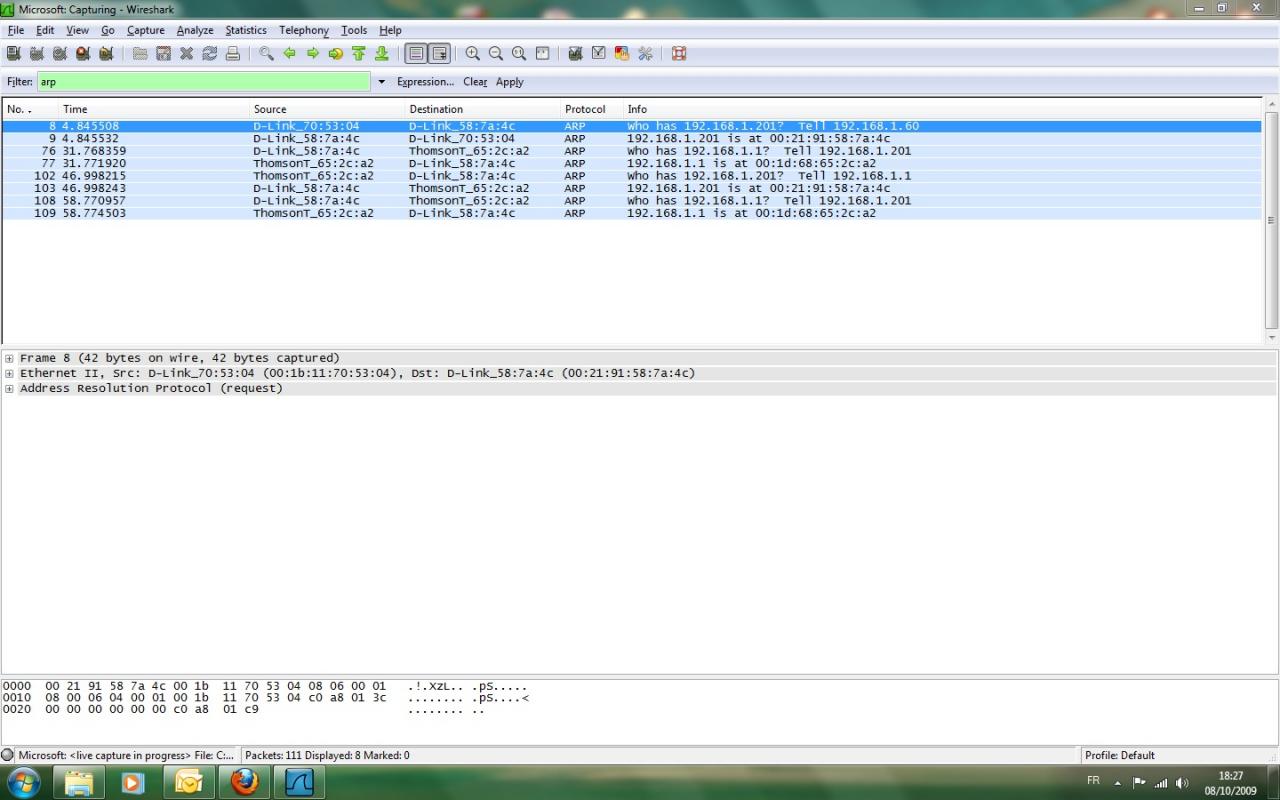Edit capture filters from toolbar

(575, 53)
